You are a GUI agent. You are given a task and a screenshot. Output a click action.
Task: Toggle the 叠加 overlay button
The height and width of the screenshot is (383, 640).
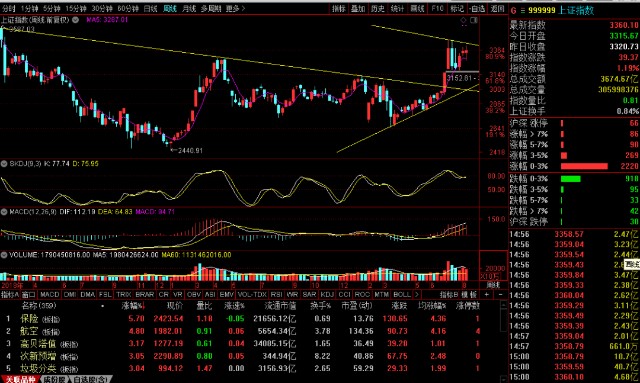coord(358,8)
